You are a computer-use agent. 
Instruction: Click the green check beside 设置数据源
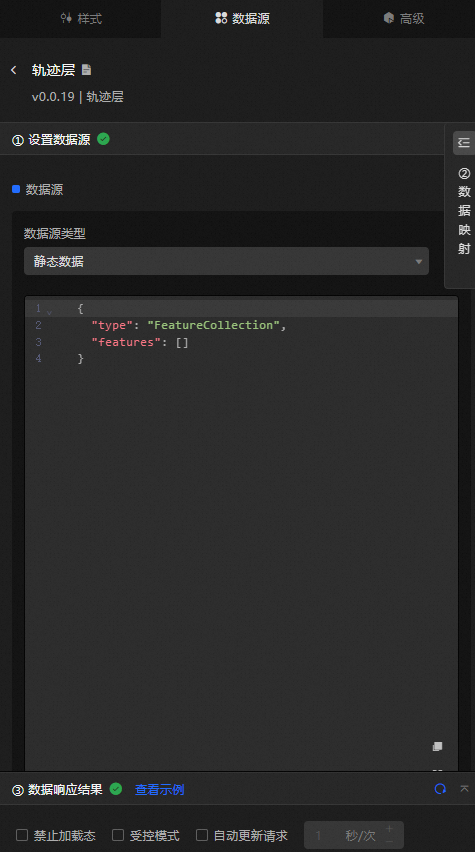click(x=103, y=139)
